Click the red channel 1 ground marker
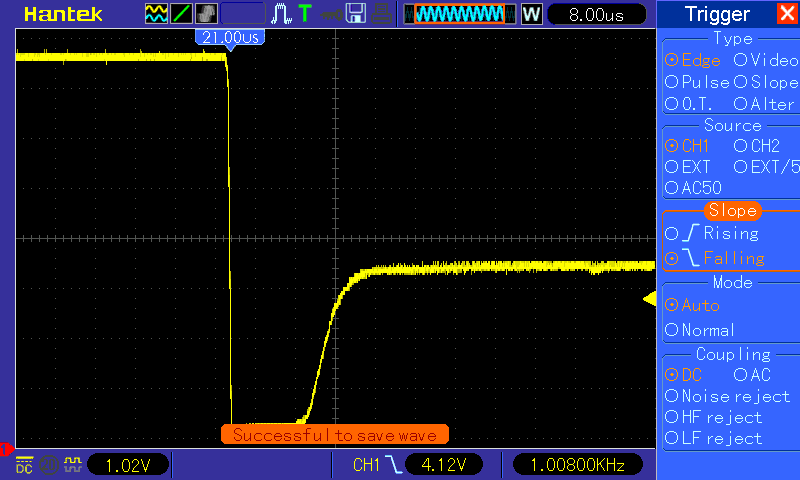The image size is (800, 480). [6, 449]
